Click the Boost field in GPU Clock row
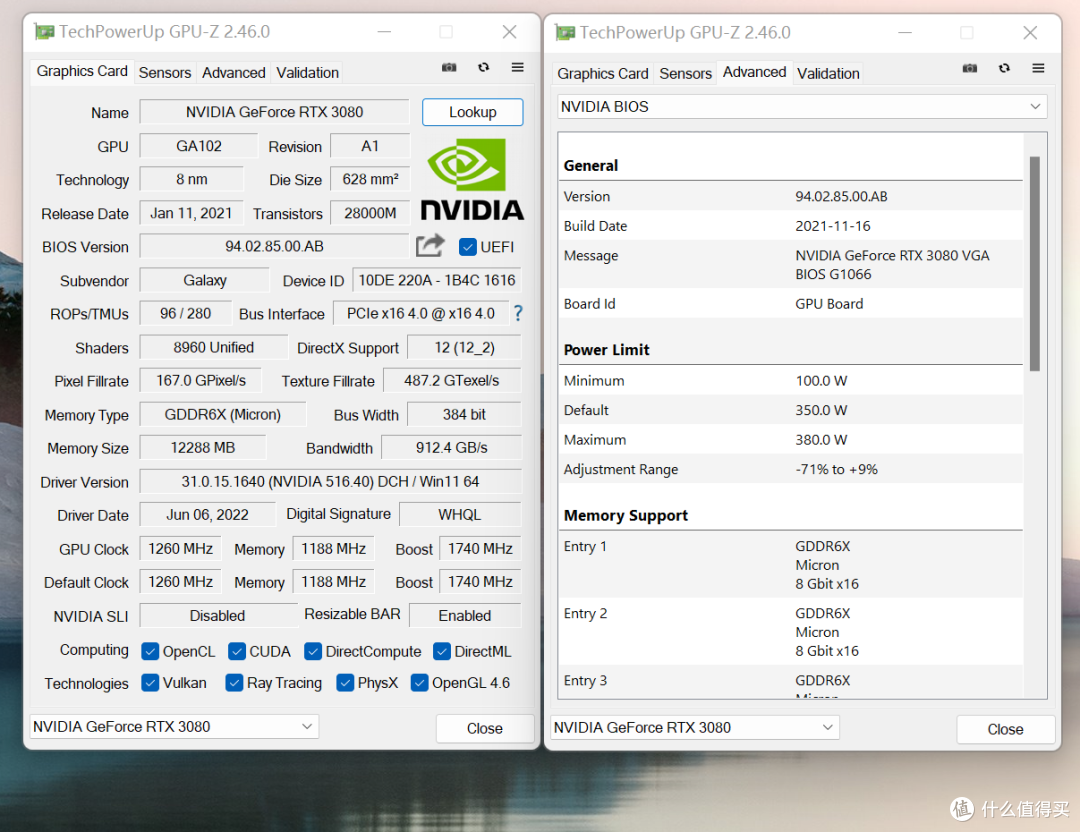This screenshot has width=1080, height=832. [480, 548]
